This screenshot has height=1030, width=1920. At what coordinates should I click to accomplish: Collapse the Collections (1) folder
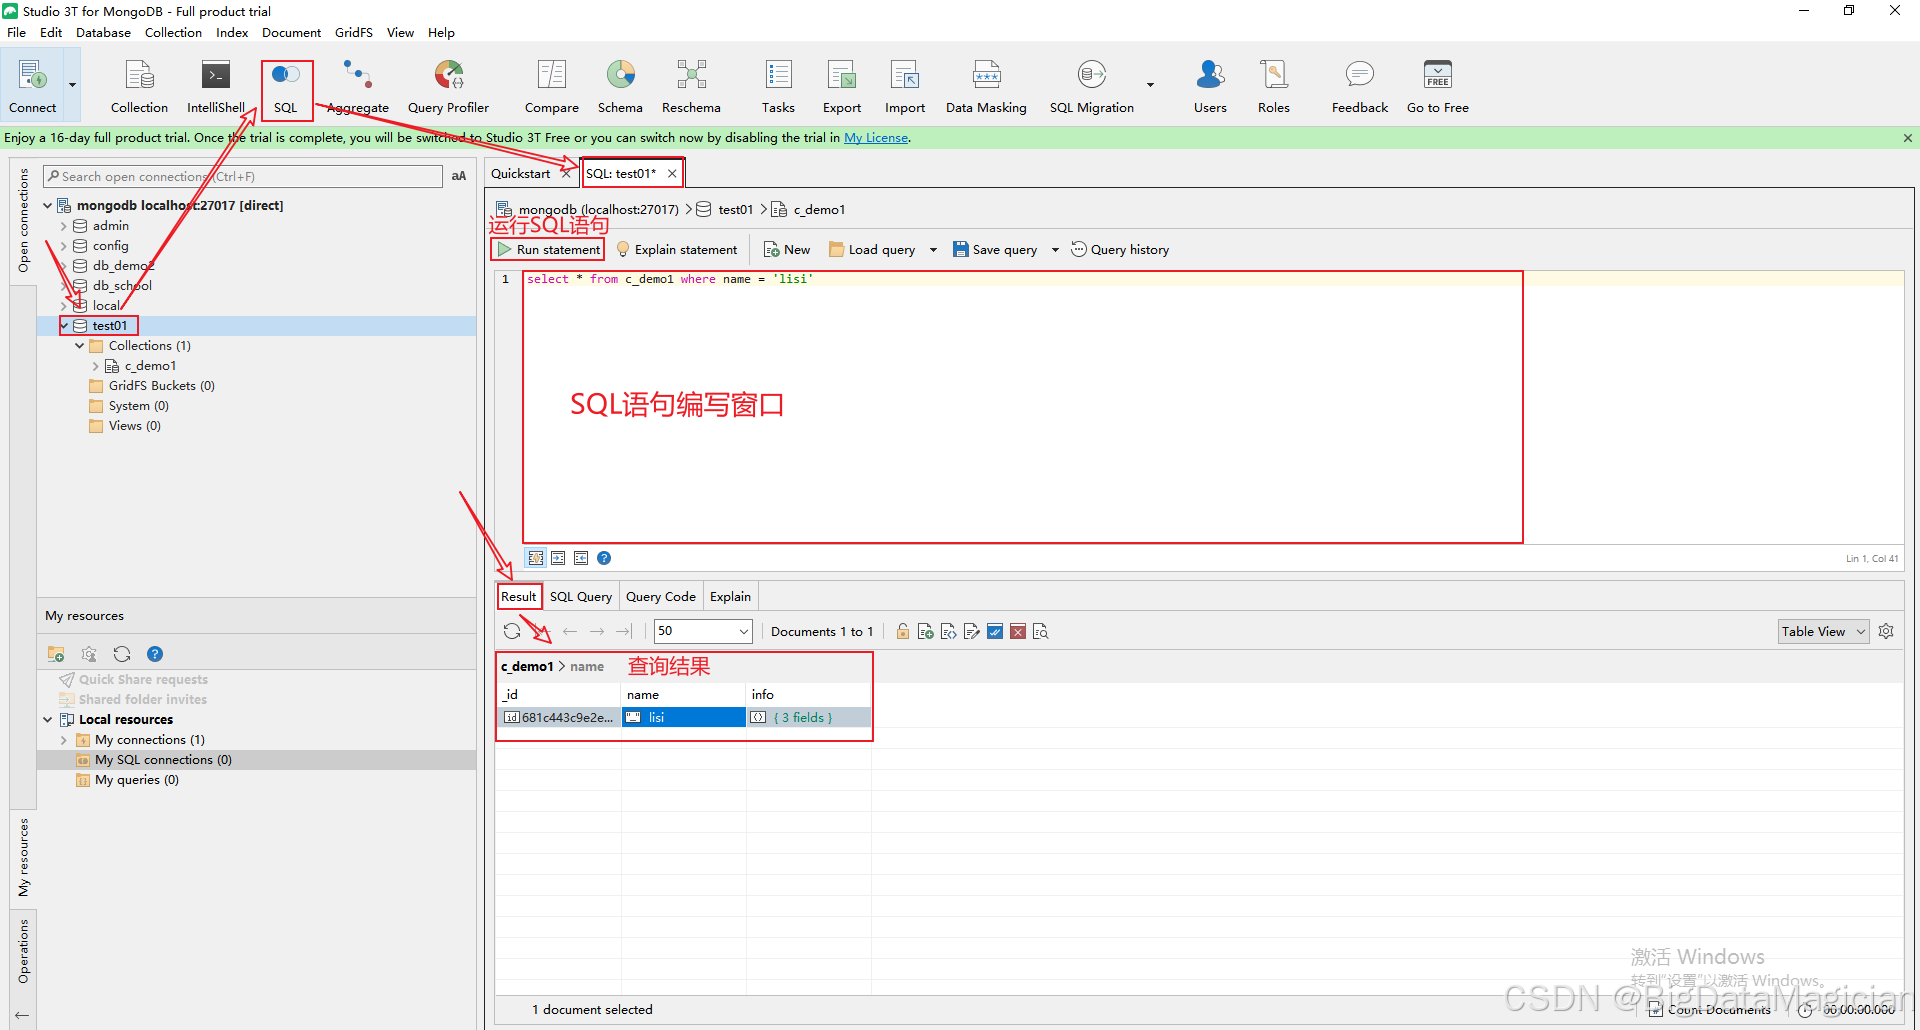[80, 346]
